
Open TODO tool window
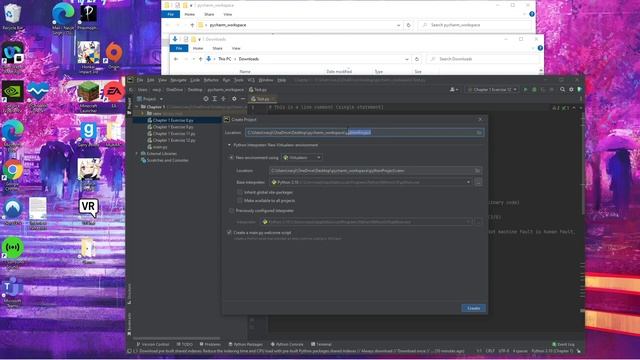click(x=184, y=344)
